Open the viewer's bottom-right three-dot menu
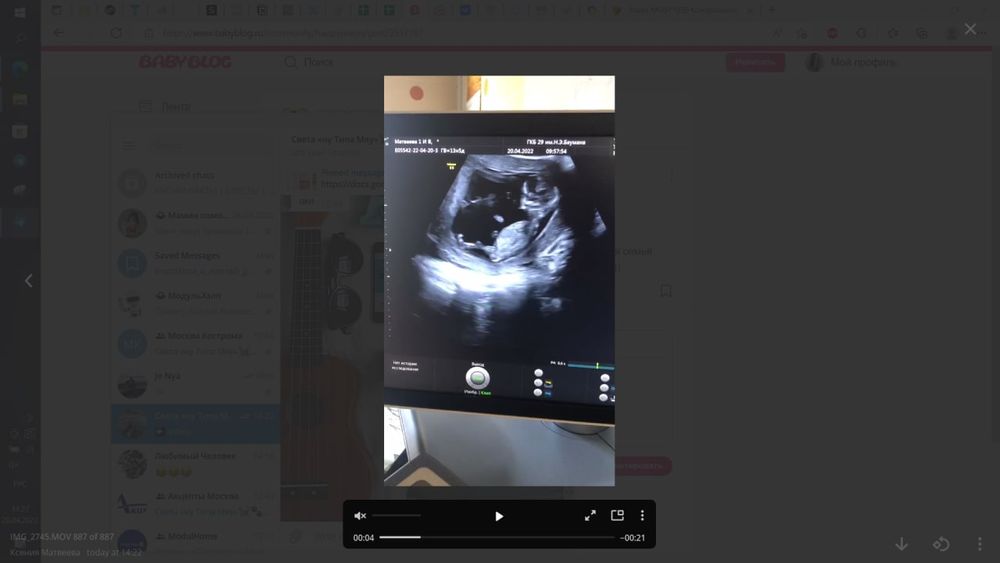Viewport: 1000px width, 563px height. click(x=980, y=544)
